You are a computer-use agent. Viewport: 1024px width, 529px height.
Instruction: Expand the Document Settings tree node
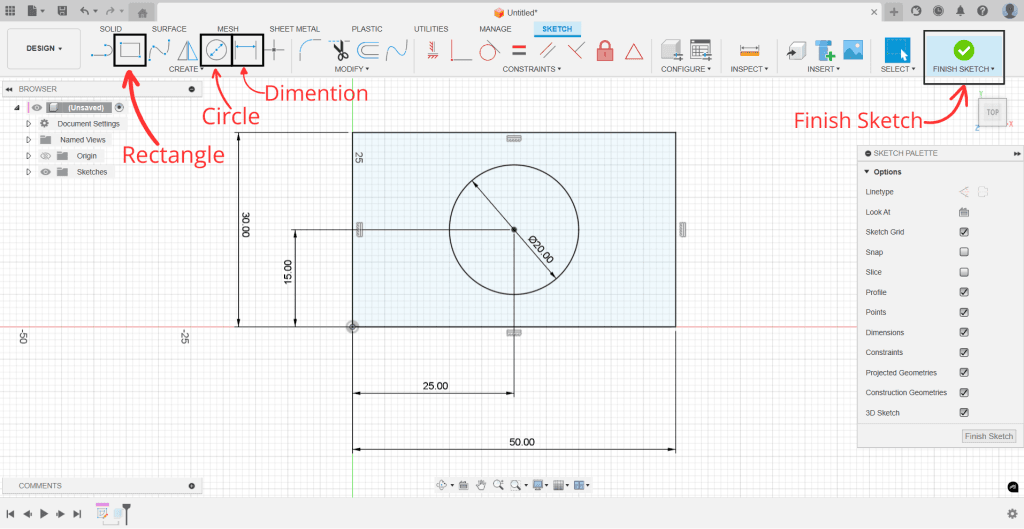pos(29,124)
